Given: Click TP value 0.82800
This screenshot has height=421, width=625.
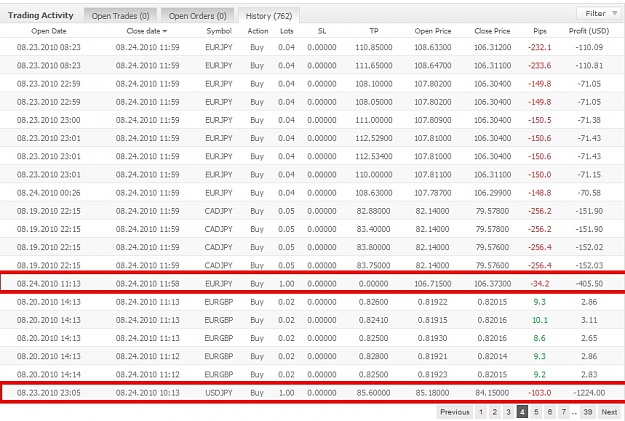Looking at the screenshot, I should click(x=373, y=356).
